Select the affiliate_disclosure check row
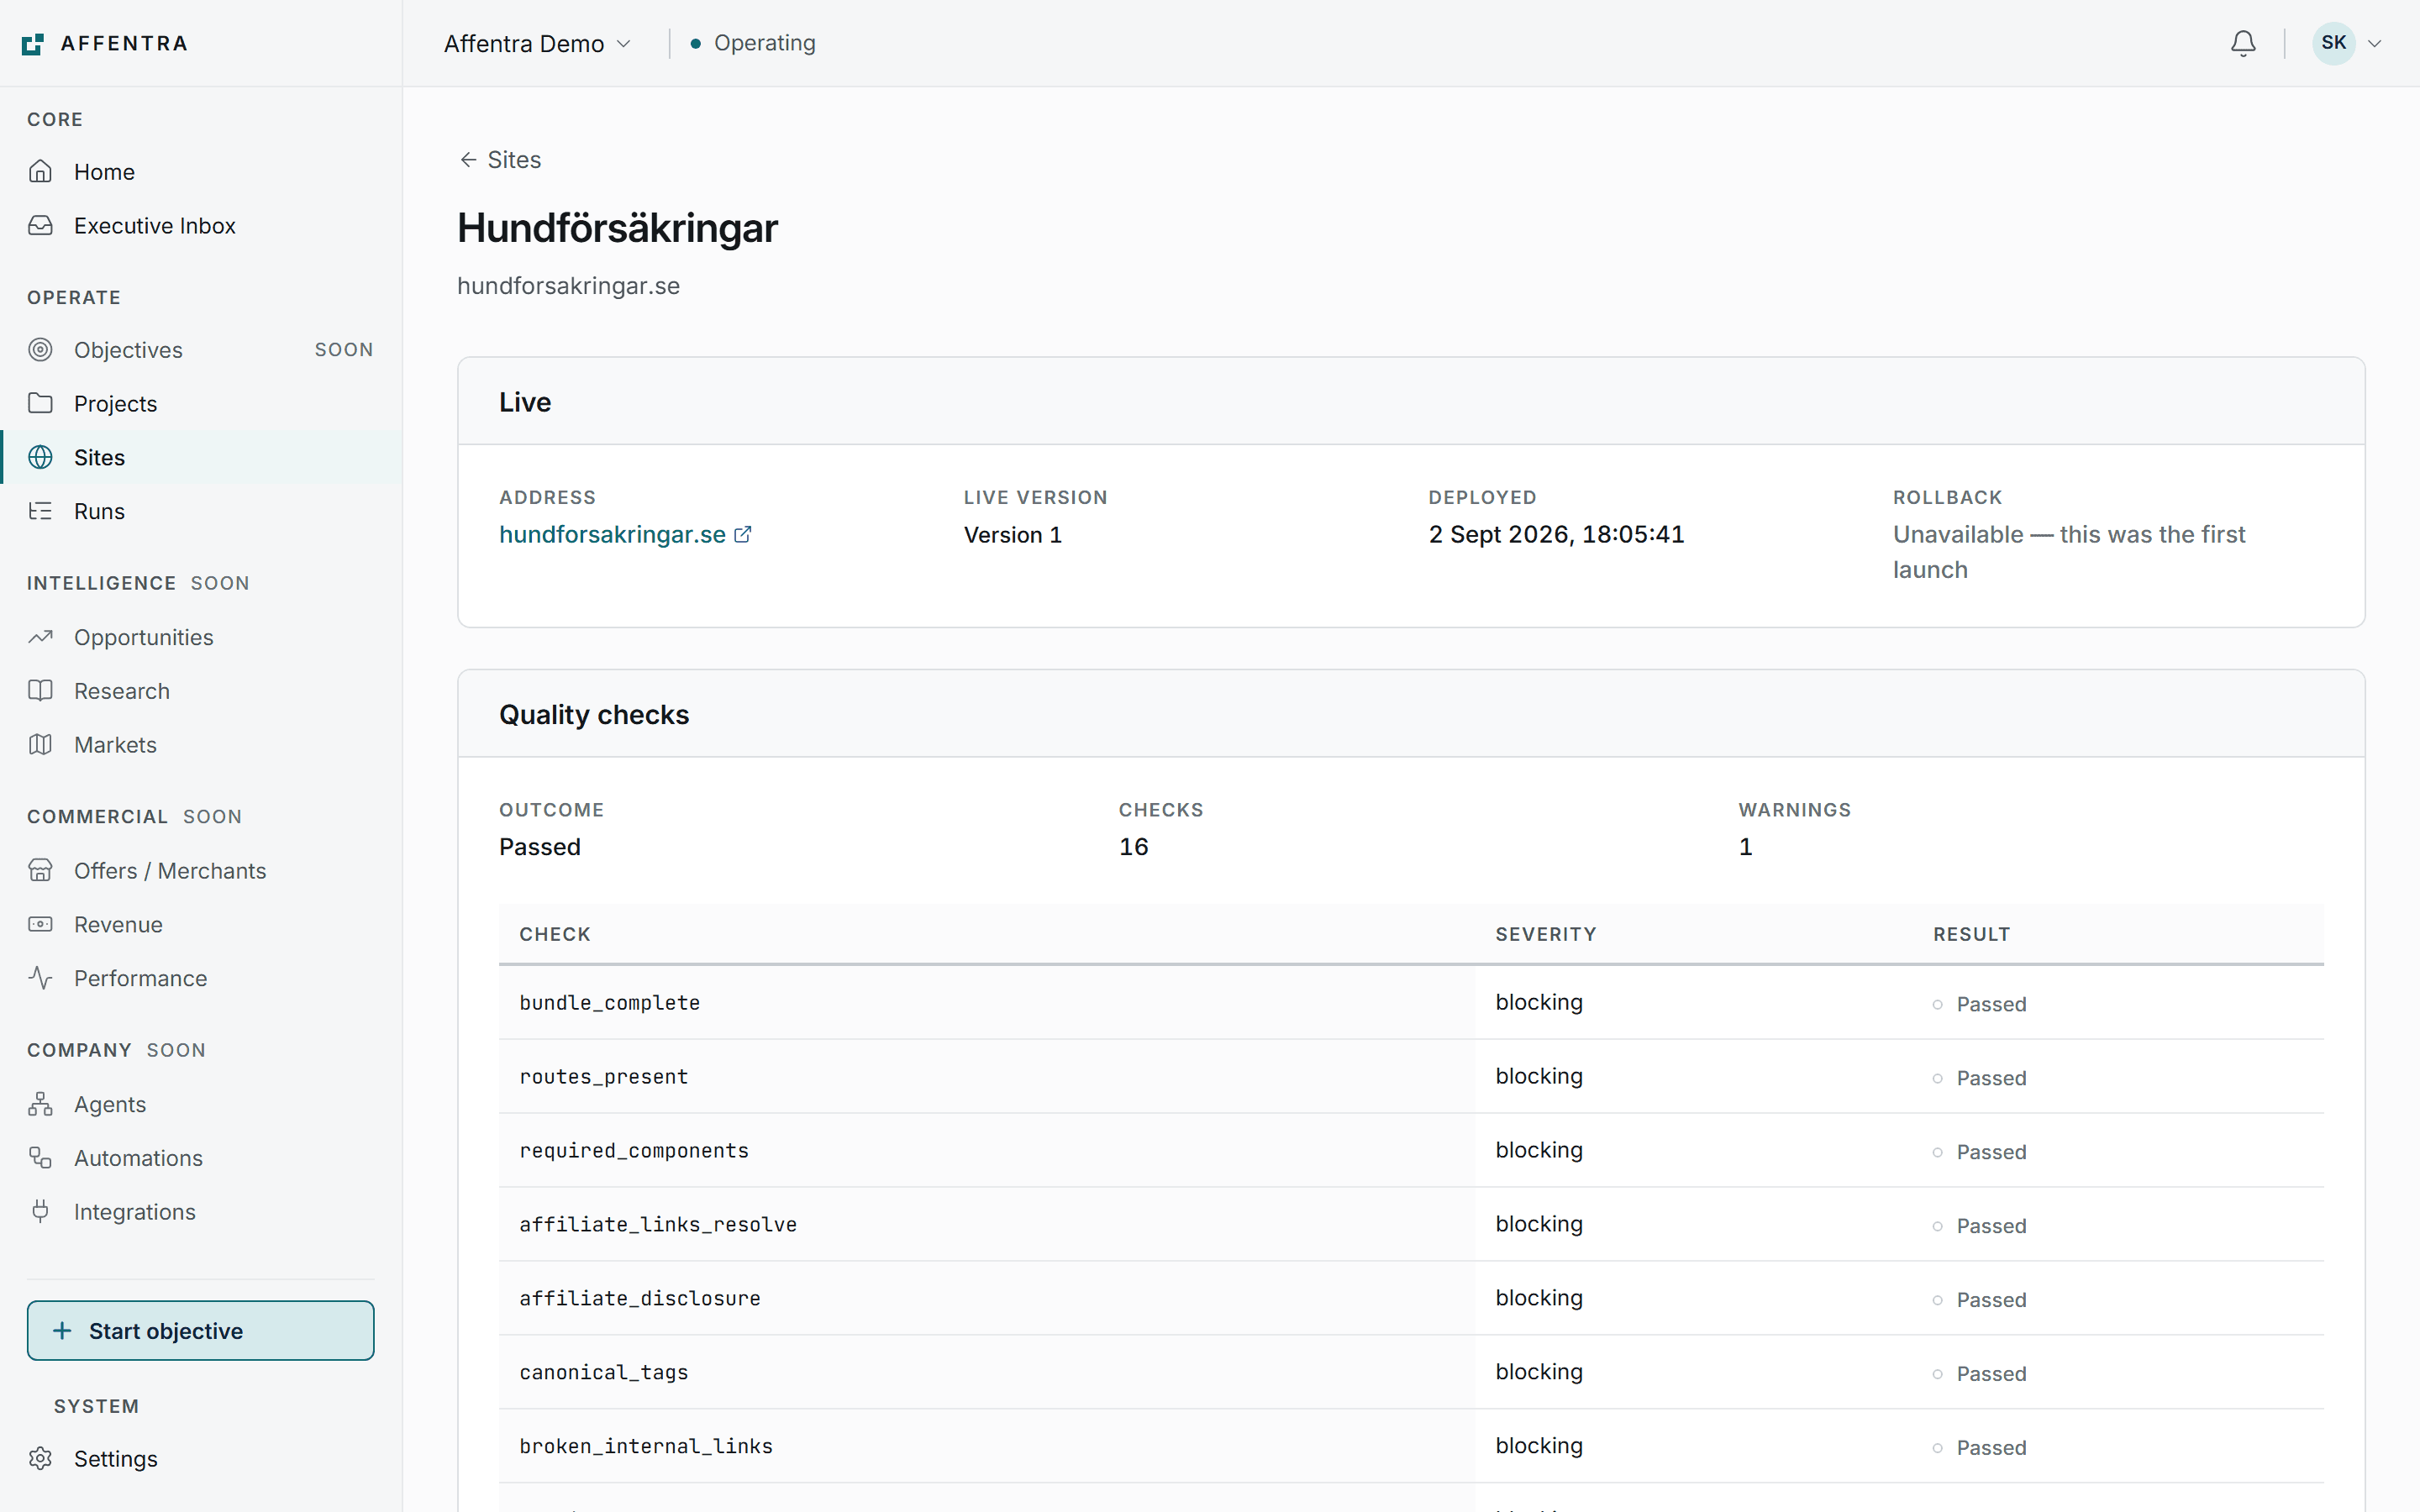The width and height of the screenshot is (2420, 1512). (1411, 1298)
